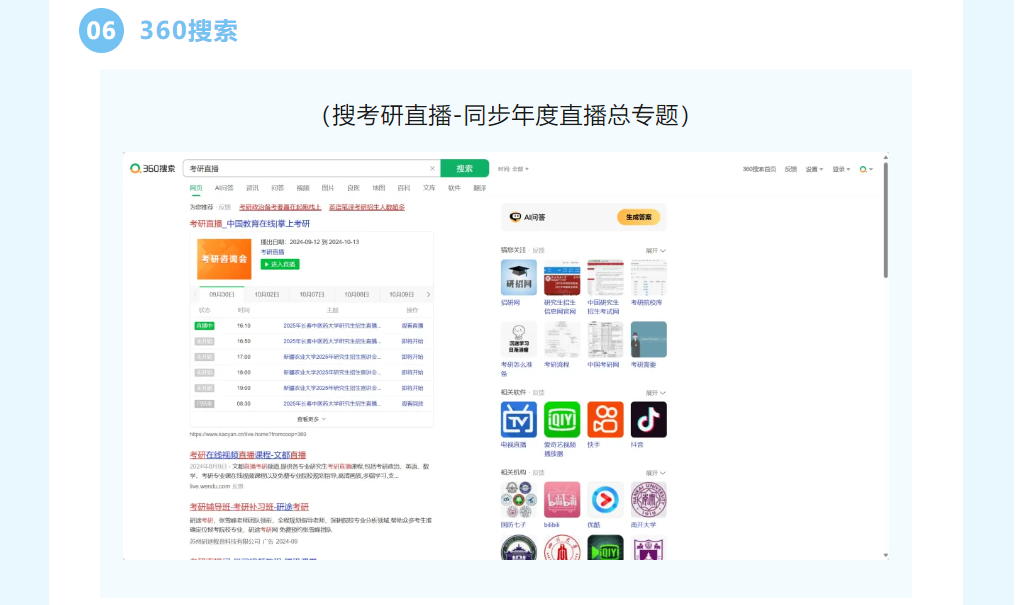Clear the search box with the X icon

coord(432,168)
